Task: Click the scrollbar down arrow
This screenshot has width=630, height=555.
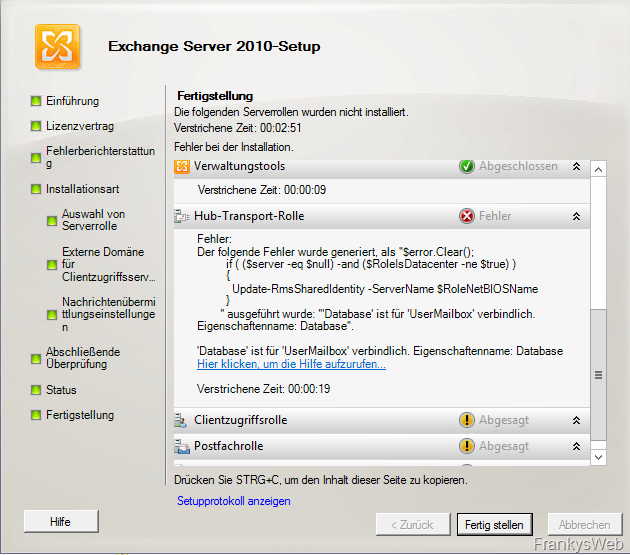Action: pos(599,456)
